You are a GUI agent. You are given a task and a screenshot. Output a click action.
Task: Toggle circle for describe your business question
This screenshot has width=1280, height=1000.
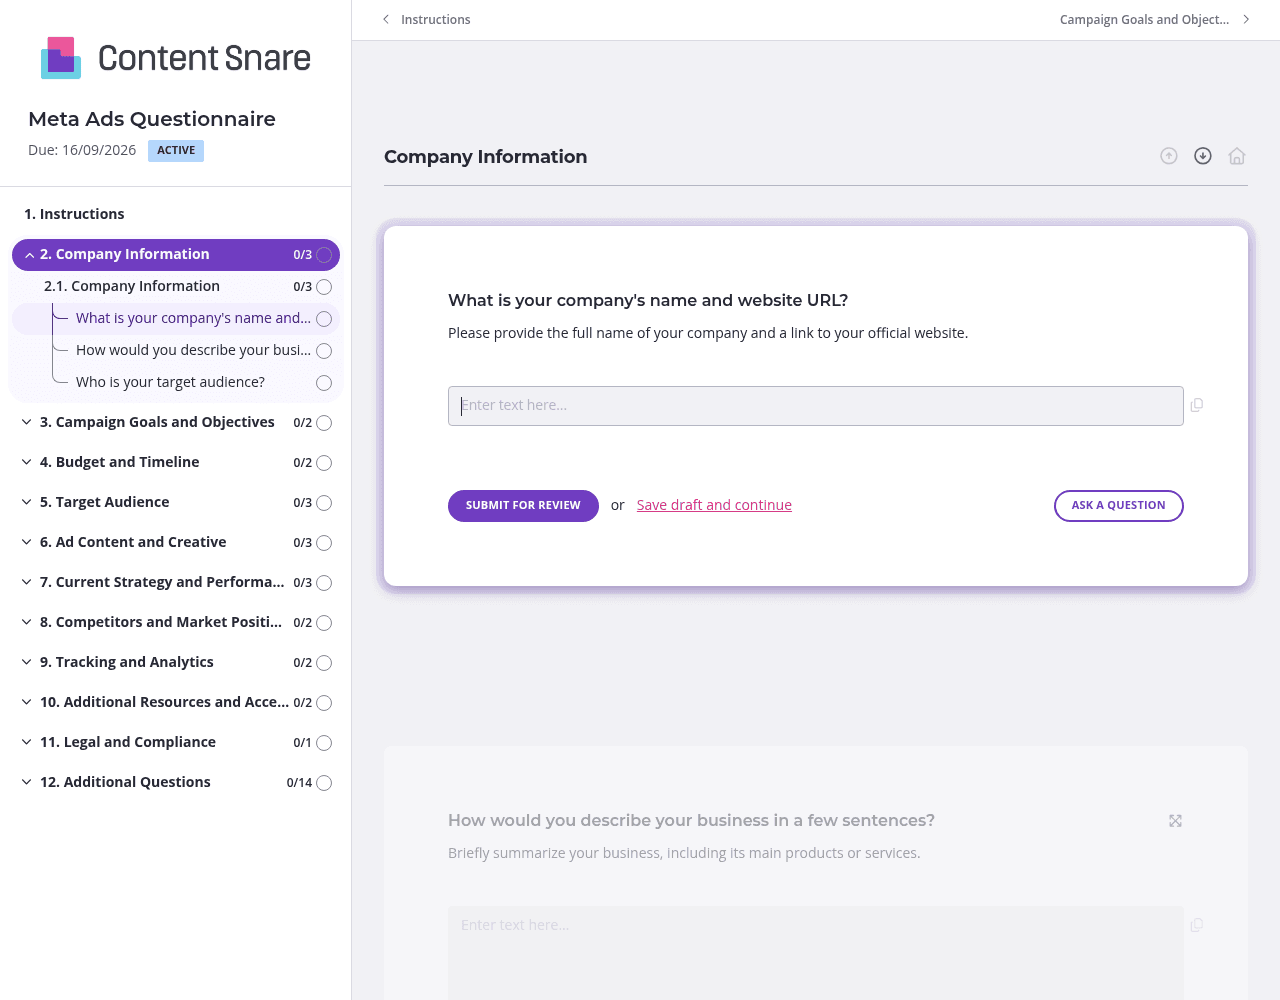click(324, 351)
